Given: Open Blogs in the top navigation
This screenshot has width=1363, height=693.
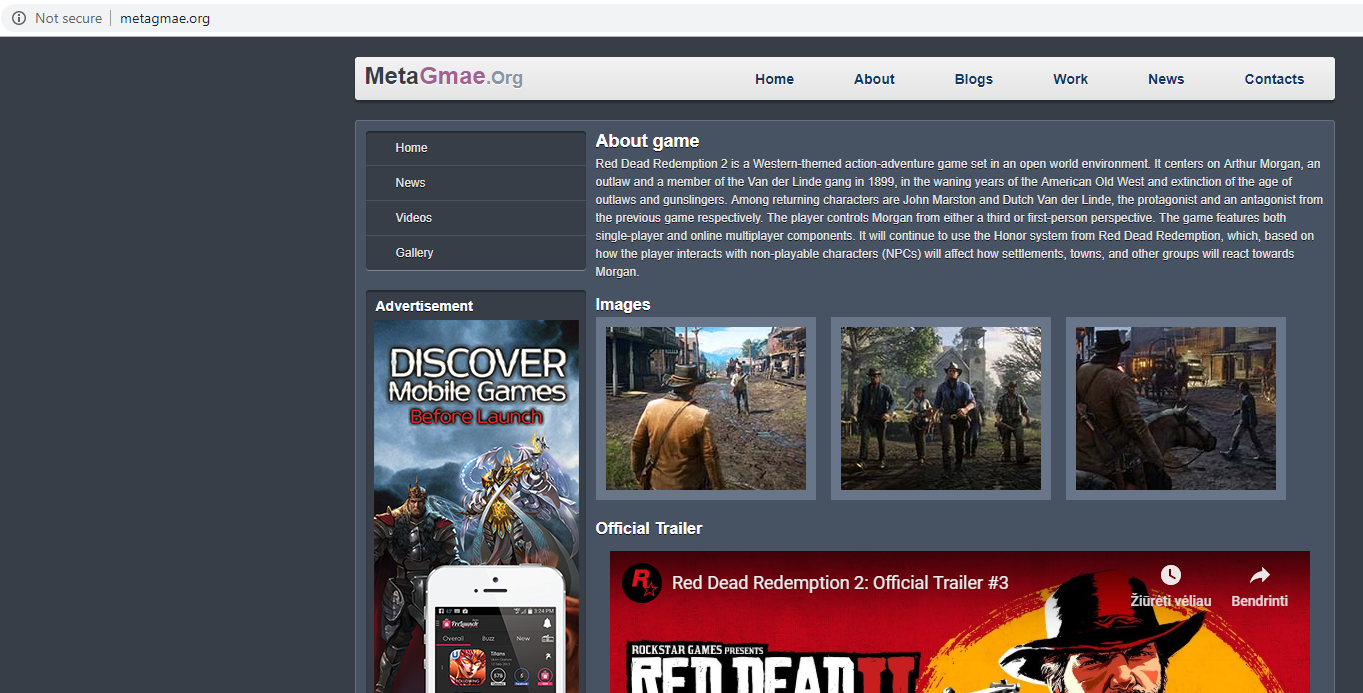Looking at the screenshot, I should click(974, 79).
